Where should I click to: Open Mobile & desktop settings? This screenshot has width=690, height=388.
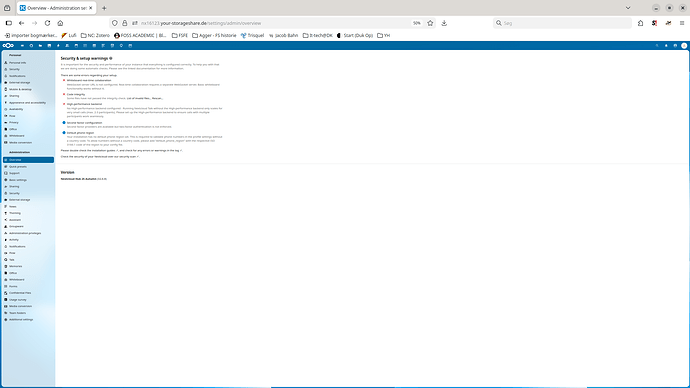(x=28, y=89)
